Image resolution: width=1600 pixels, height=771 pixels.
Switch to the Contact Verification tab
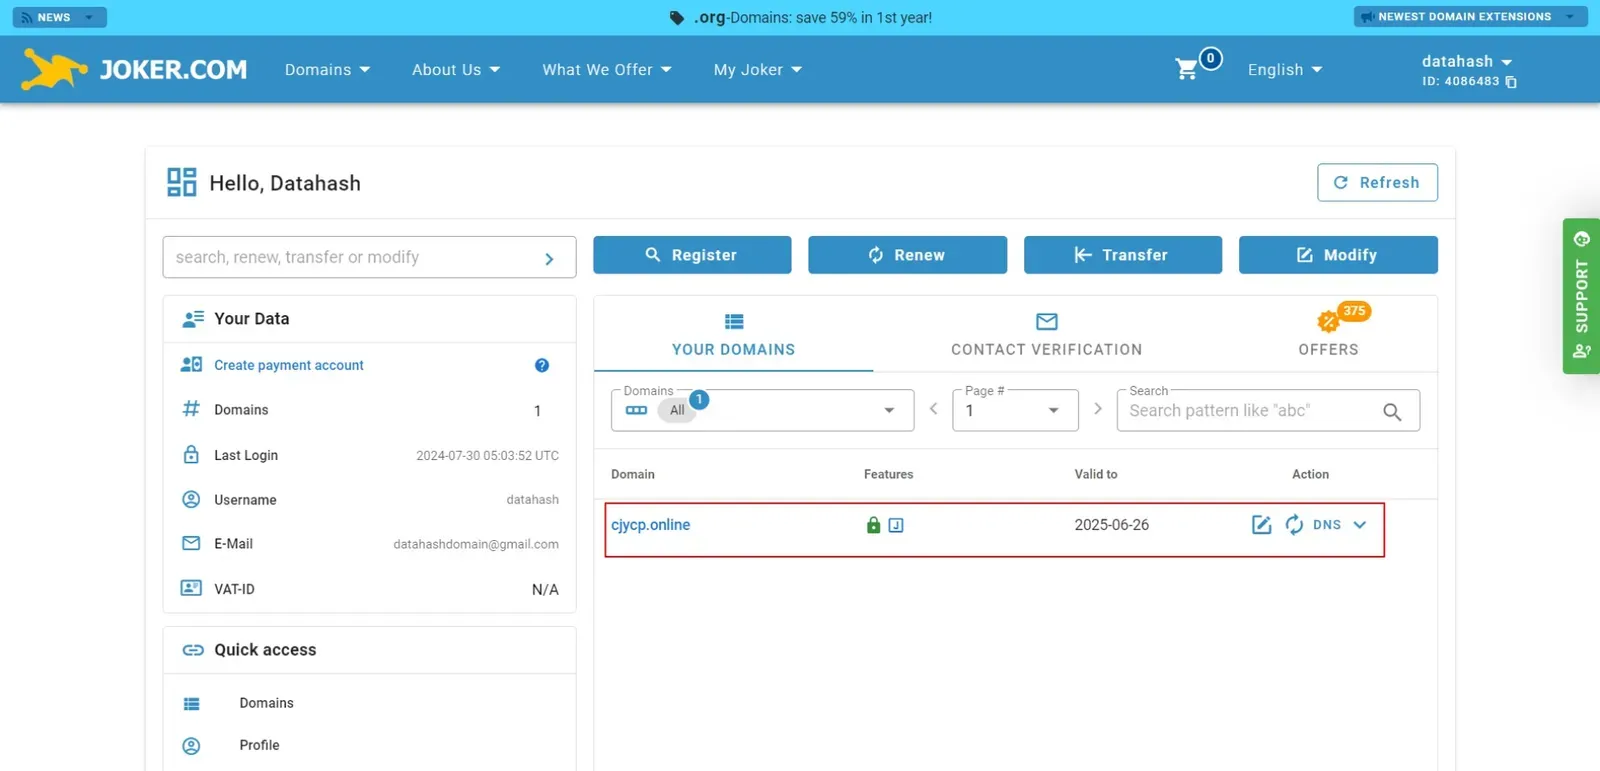[1046, 335]
